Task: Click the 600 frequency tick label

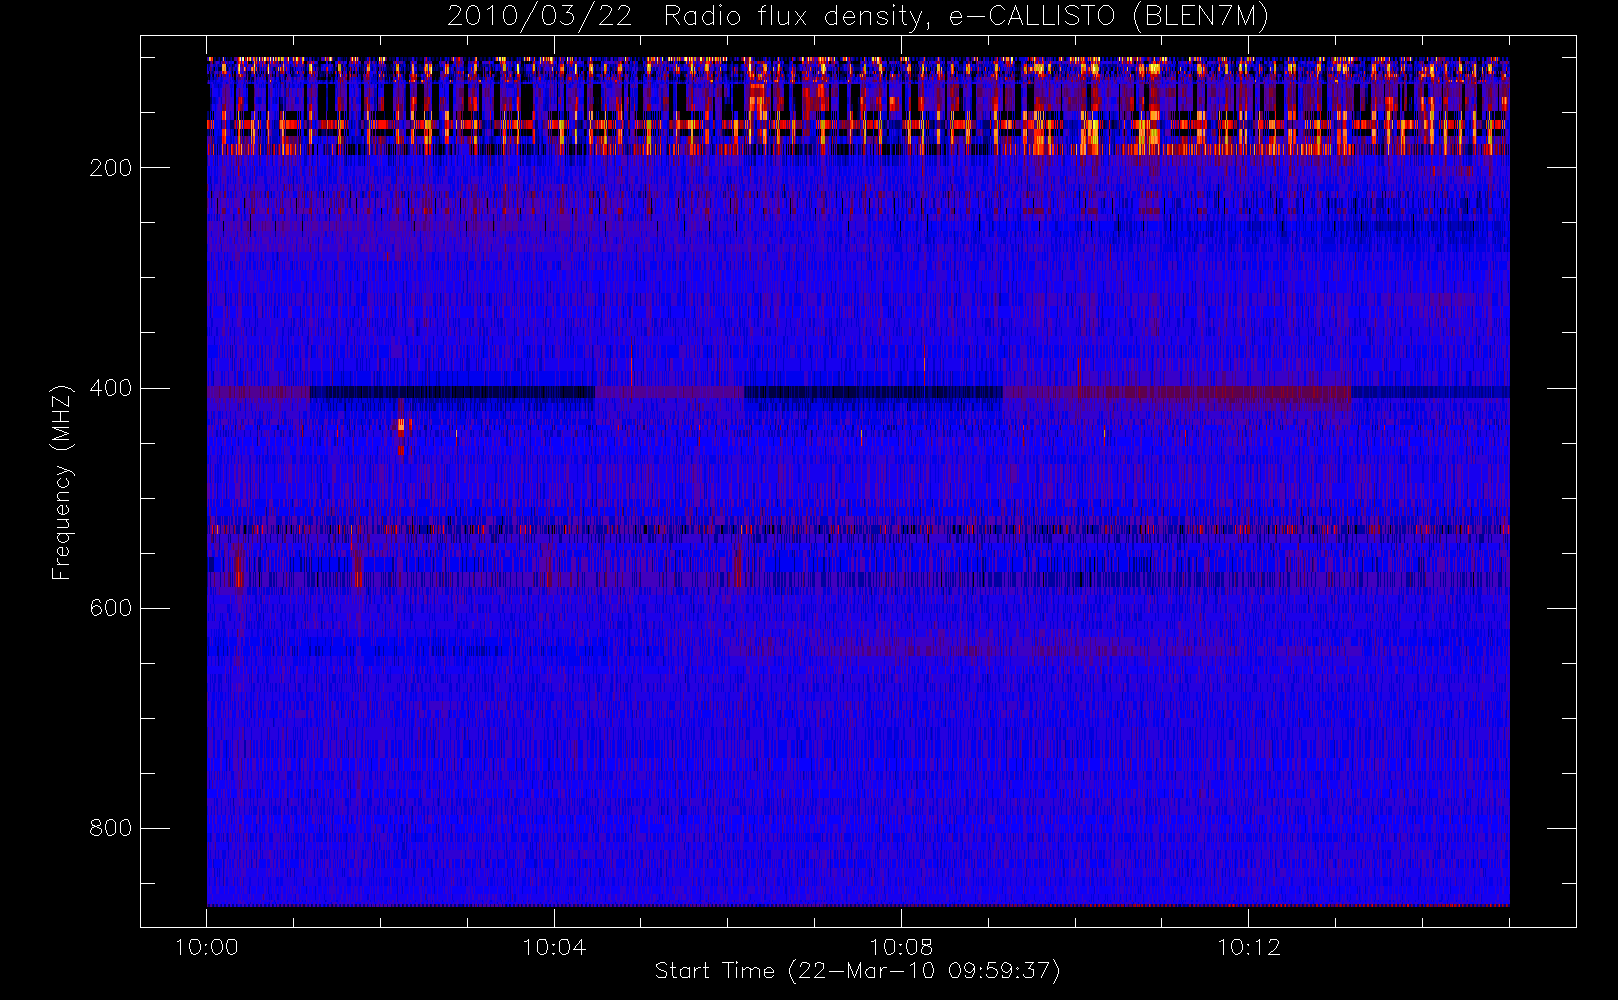Action: tap(110, 608)
